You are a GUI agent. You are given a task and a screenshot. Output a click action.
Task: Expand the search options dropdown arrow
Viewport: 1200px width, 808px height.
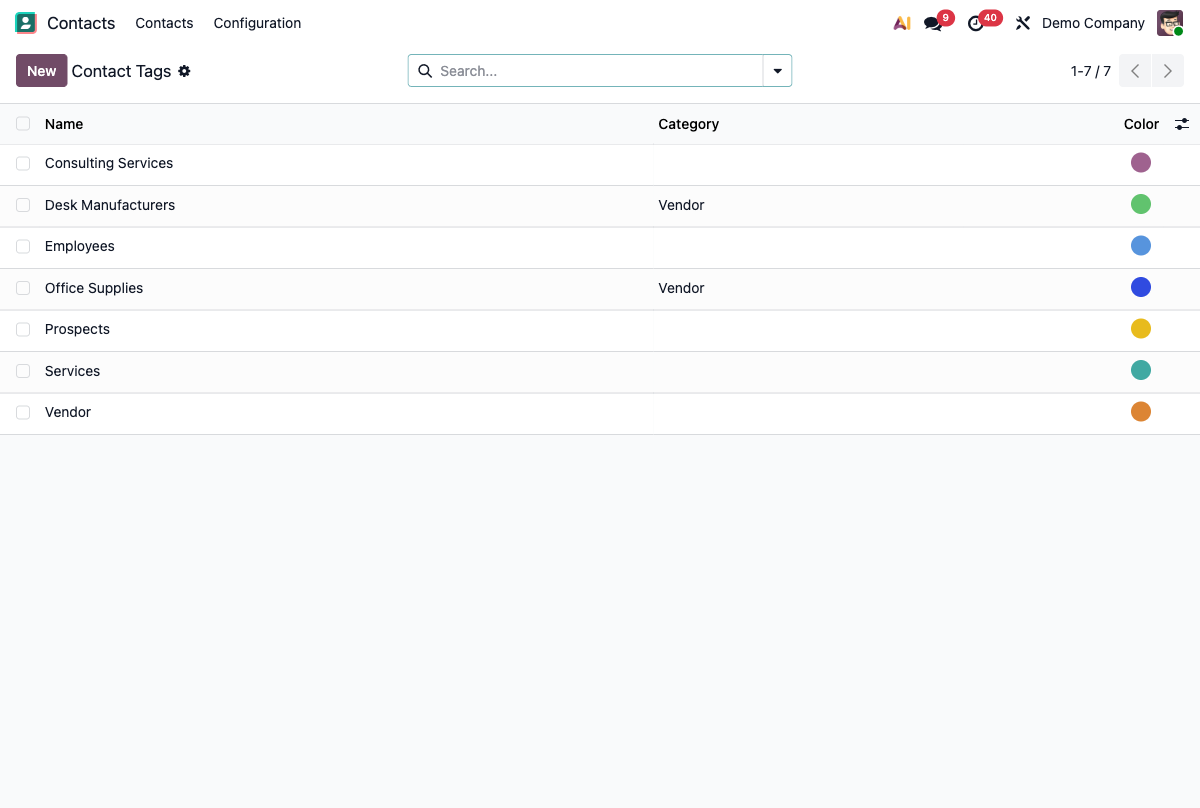(777, 71)
